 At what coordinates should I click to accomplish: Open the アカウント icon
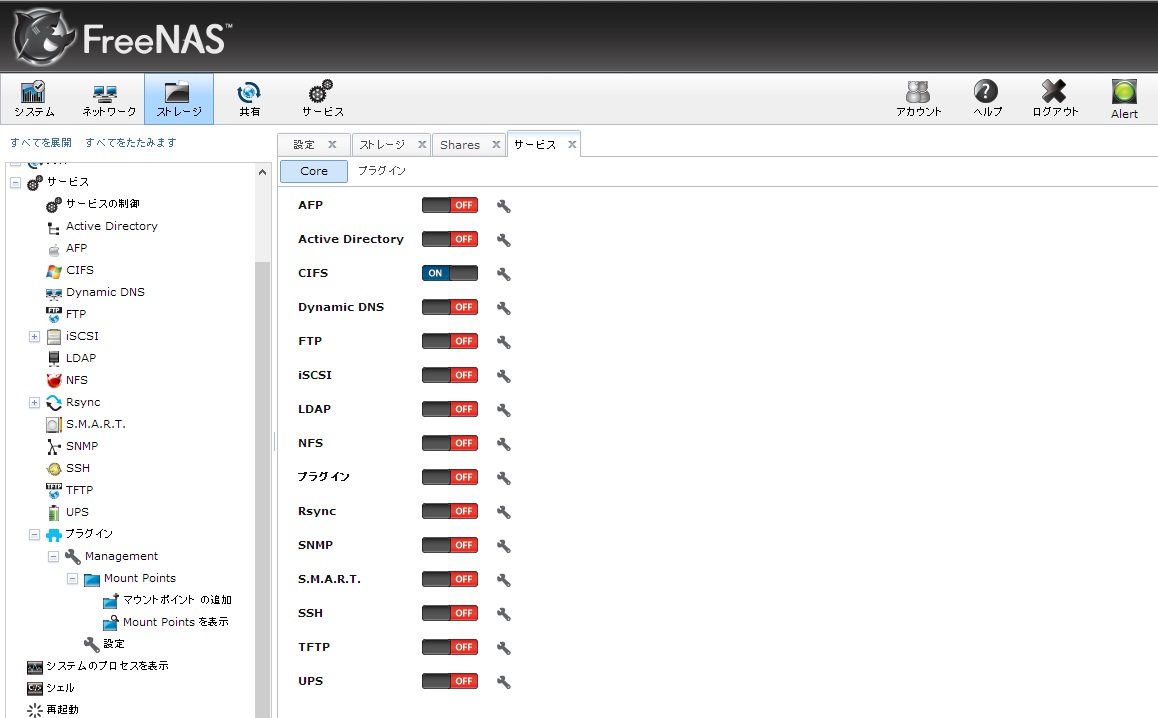[918, 98]
